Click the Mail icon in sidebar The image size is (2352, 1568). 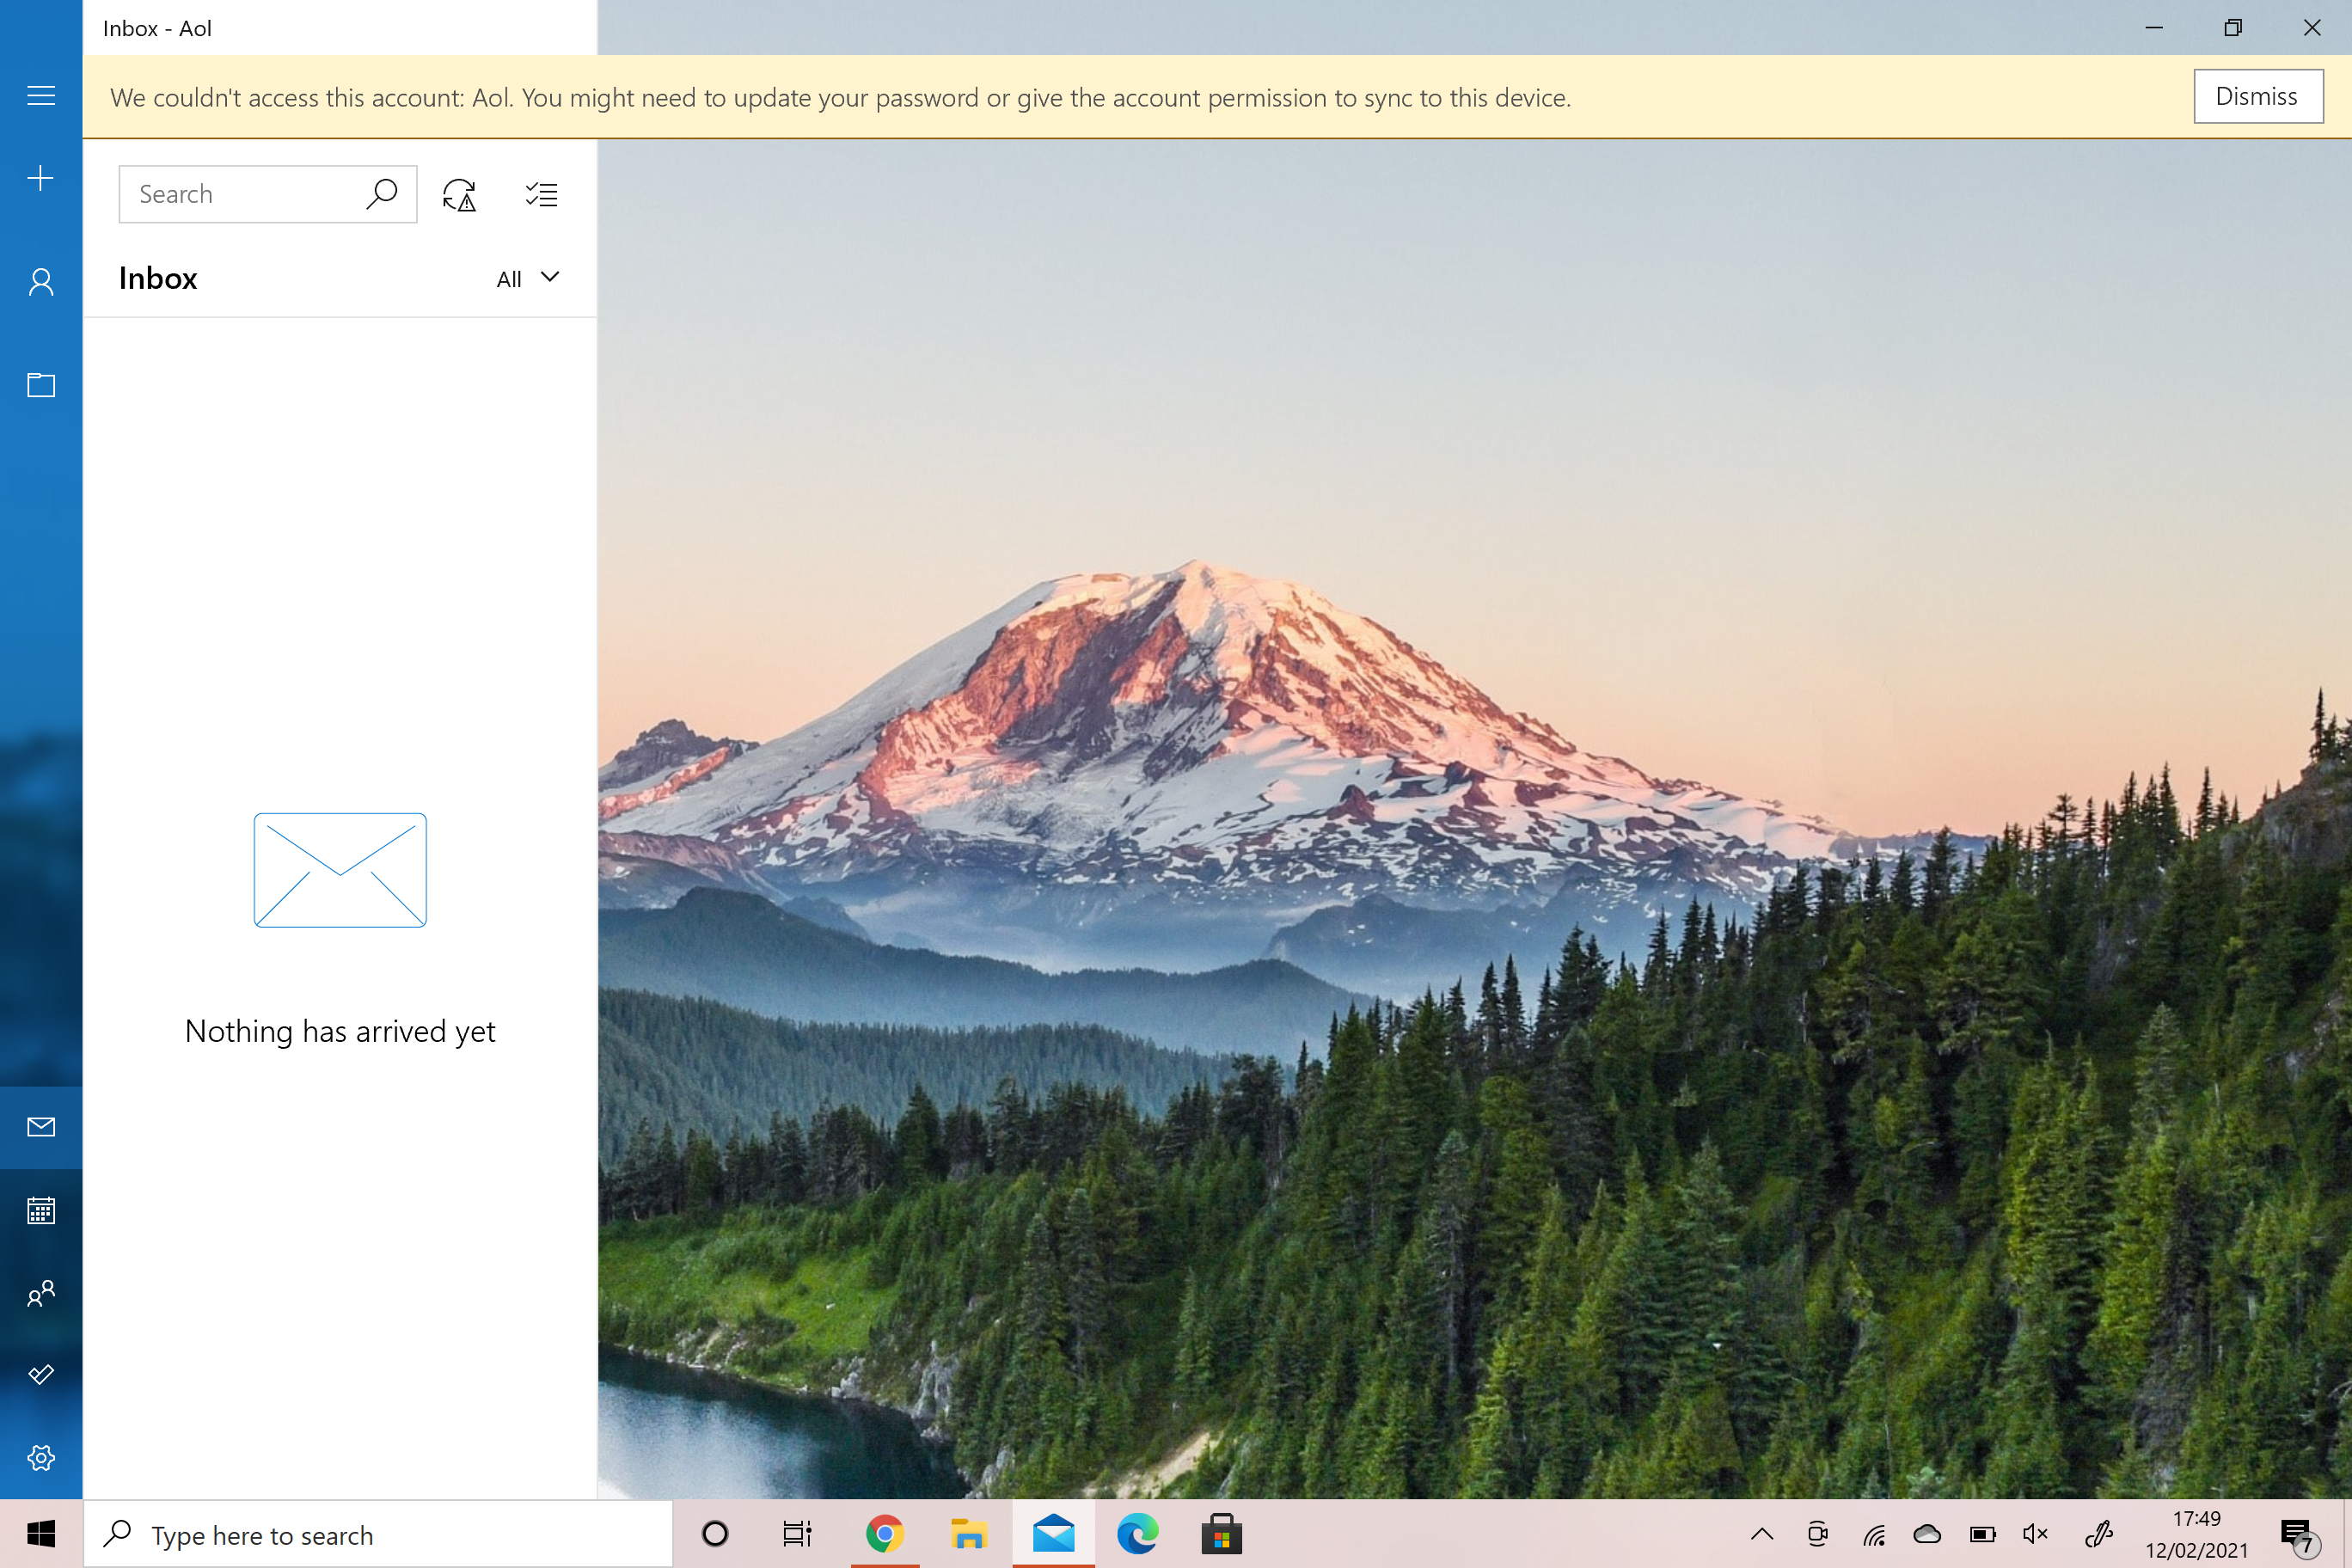click(x=40, y=1125)
